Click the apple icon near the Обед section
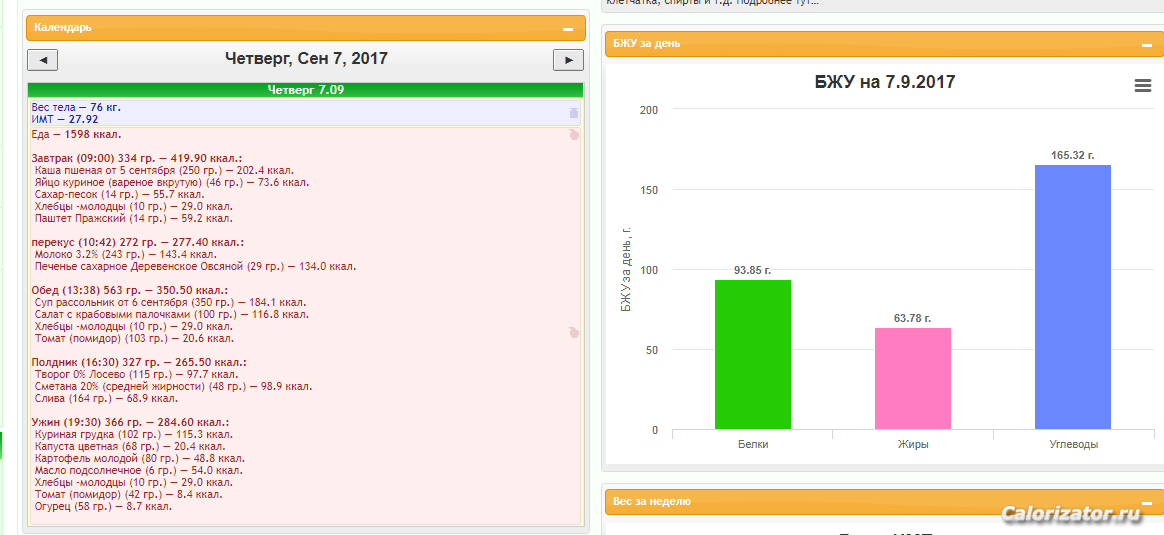The width and height of the screenshot is (1164, 535). point(574,333)
